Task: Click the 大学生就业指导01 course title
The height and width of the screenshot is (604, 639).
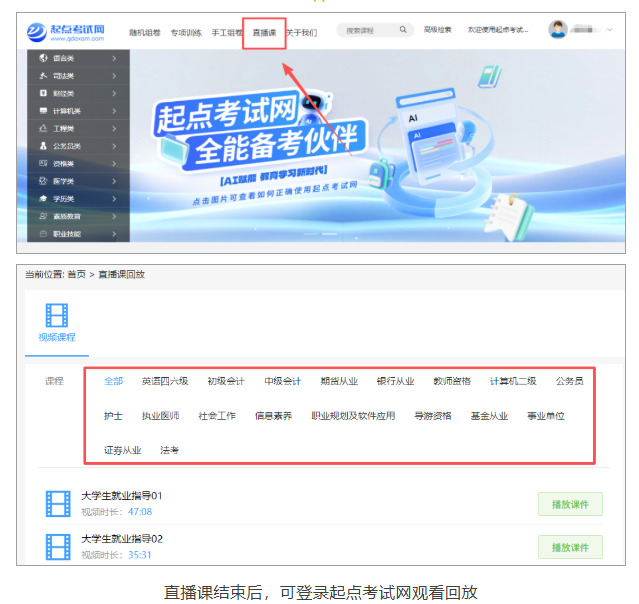Action: (x=121, y=496)
